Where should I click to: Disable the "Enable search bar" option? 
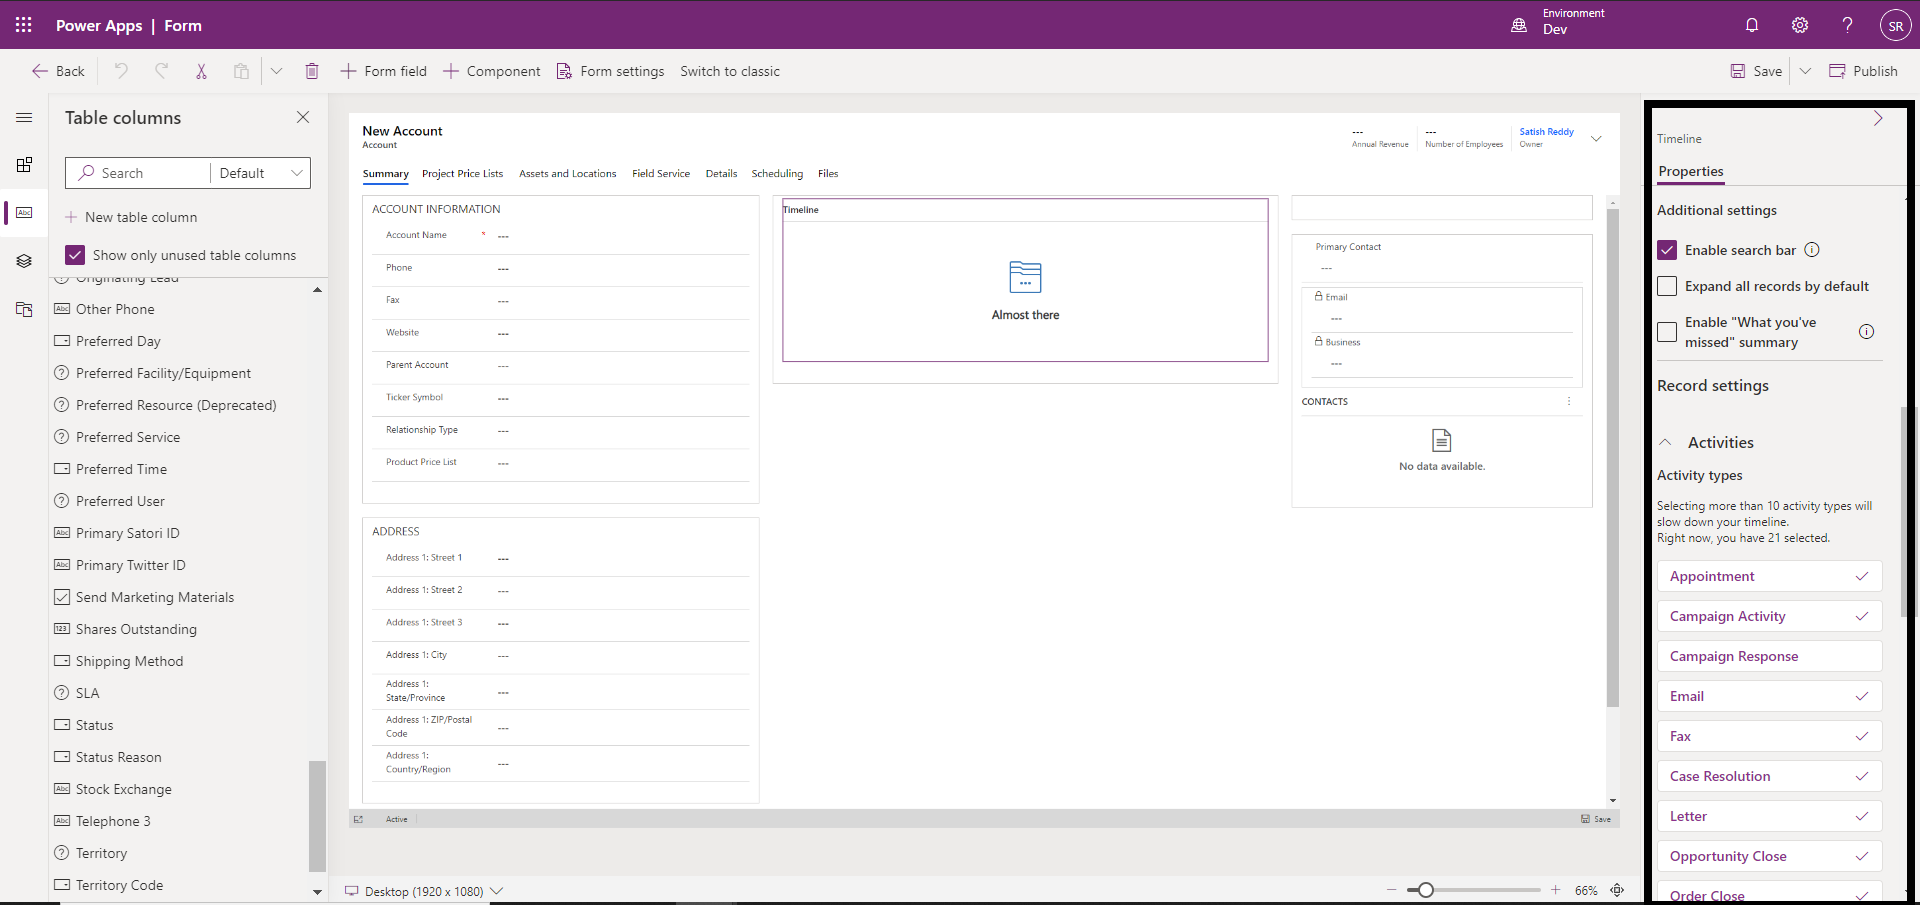[1667, 250]
